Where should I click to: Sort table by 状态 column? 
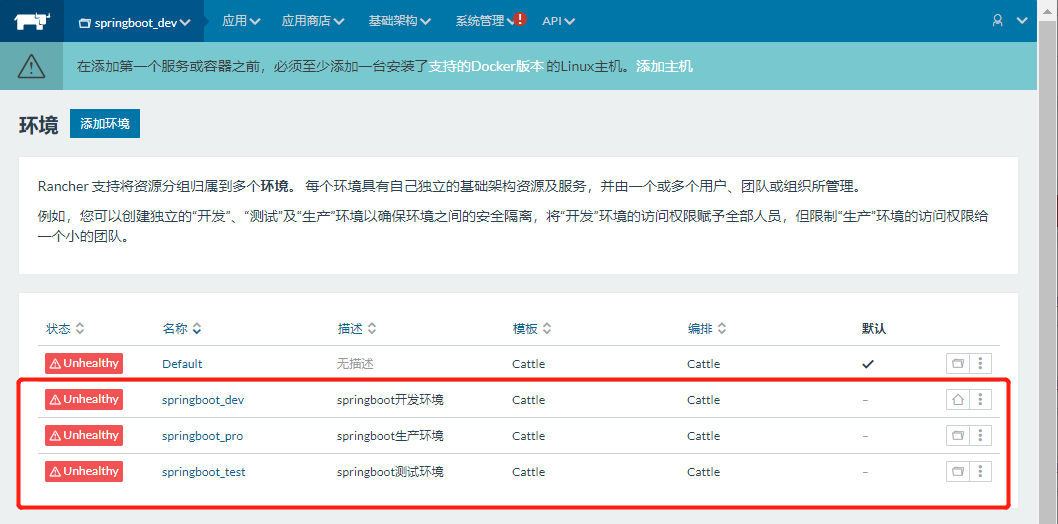click(65, 328)
